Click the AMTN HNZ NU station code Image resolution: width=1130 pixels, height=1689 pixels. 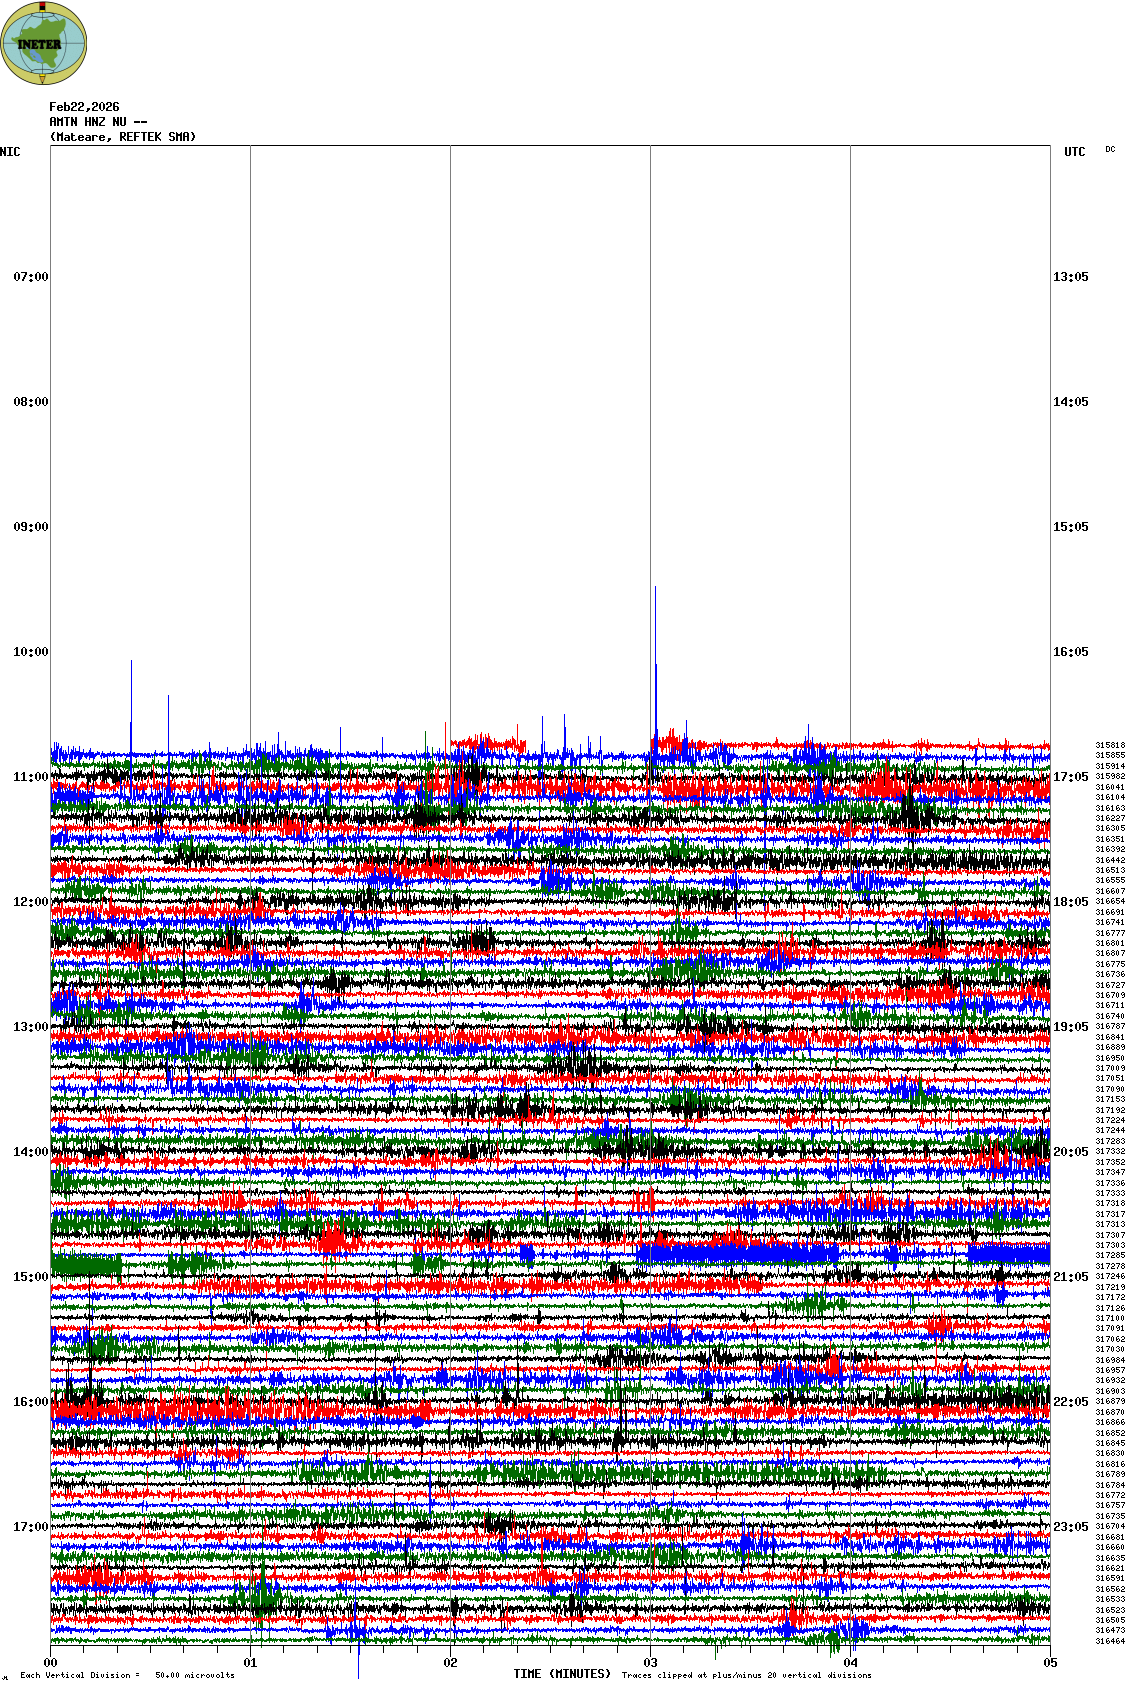(98, 122)
